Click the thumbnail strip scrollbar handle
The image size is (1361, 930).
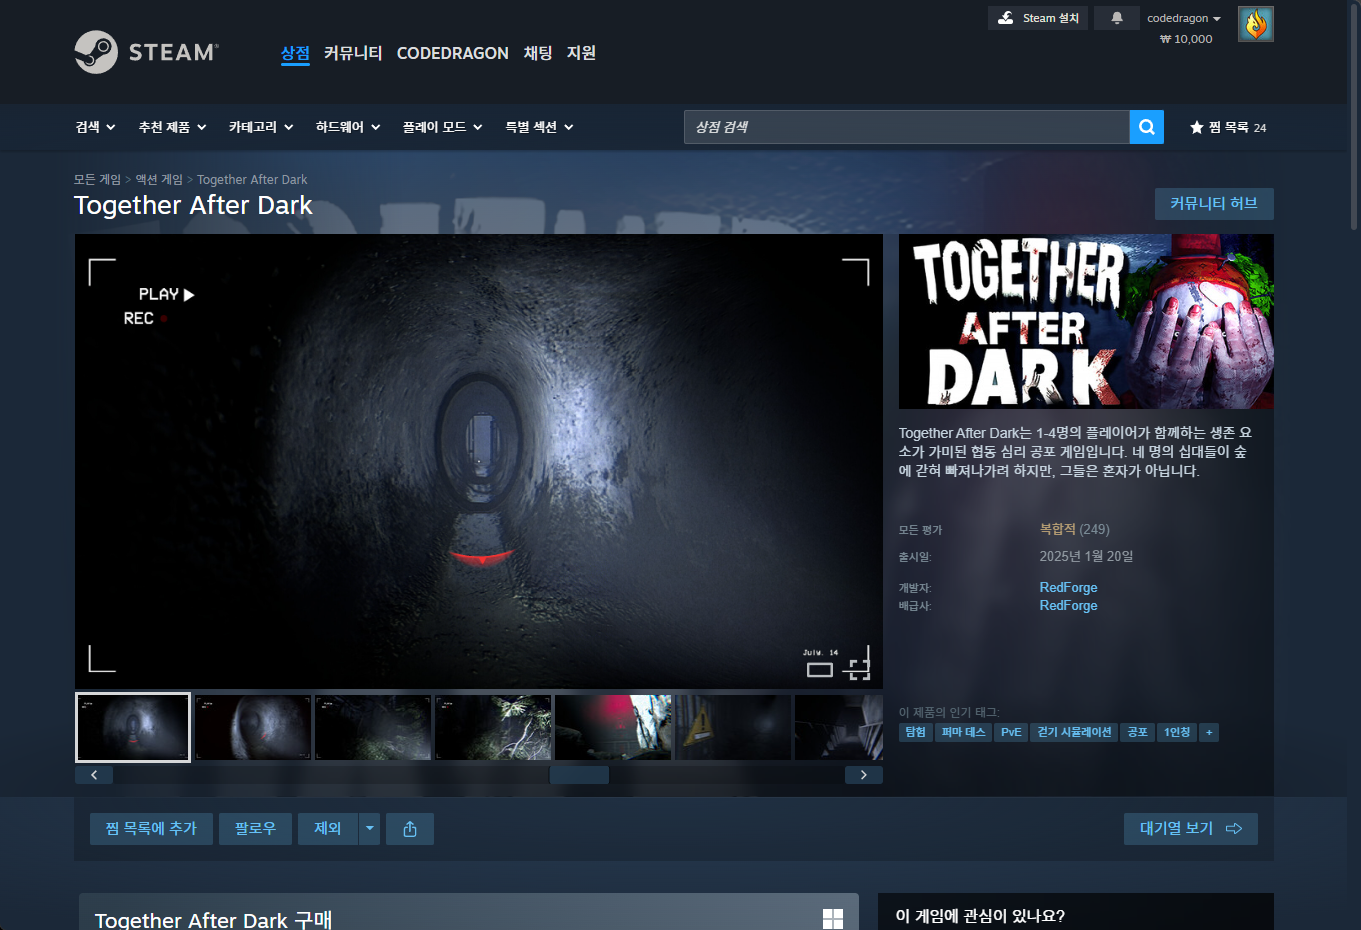coord(579,775)
